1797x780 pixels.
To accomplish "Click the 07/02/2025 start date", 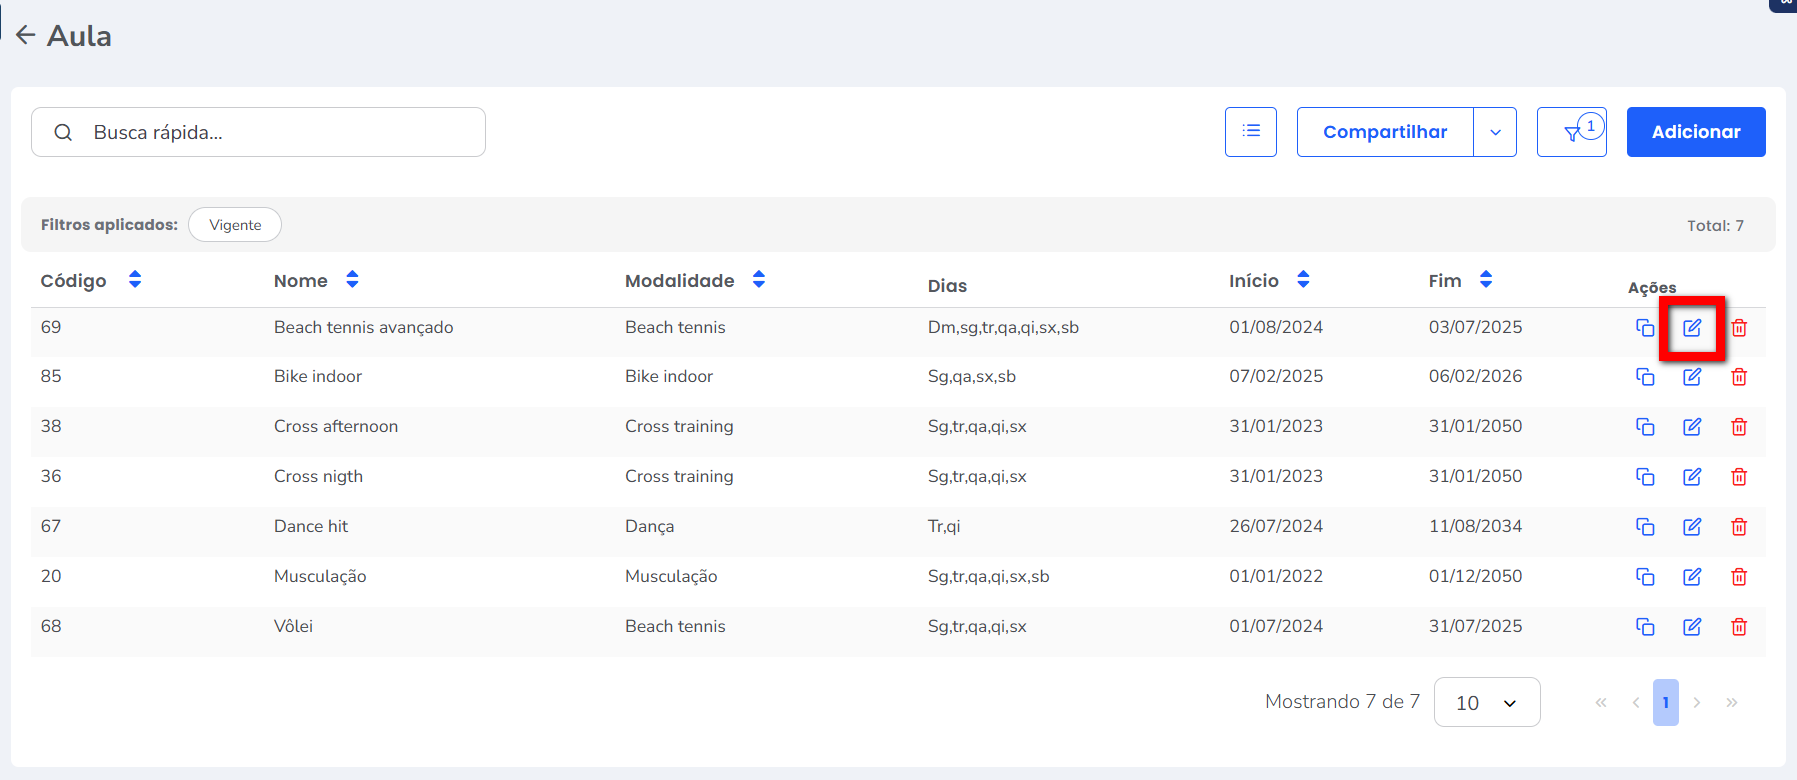I will coord(1276,376).
